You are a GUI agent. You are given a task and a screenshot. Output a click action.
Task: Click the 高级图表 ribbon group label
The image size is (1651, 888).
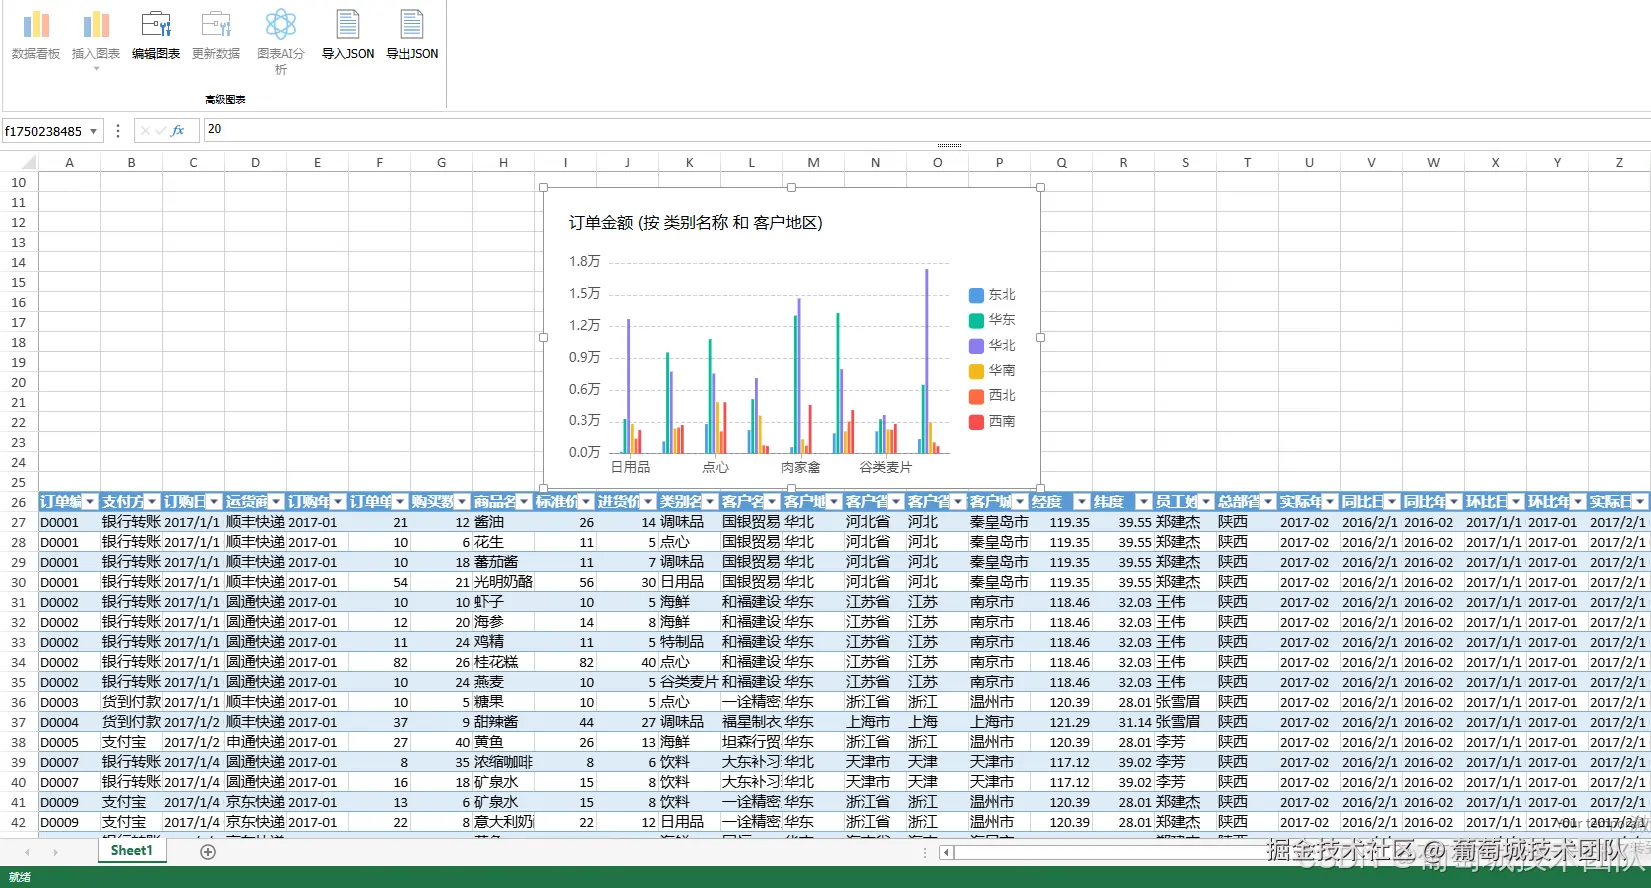(225, 99)
